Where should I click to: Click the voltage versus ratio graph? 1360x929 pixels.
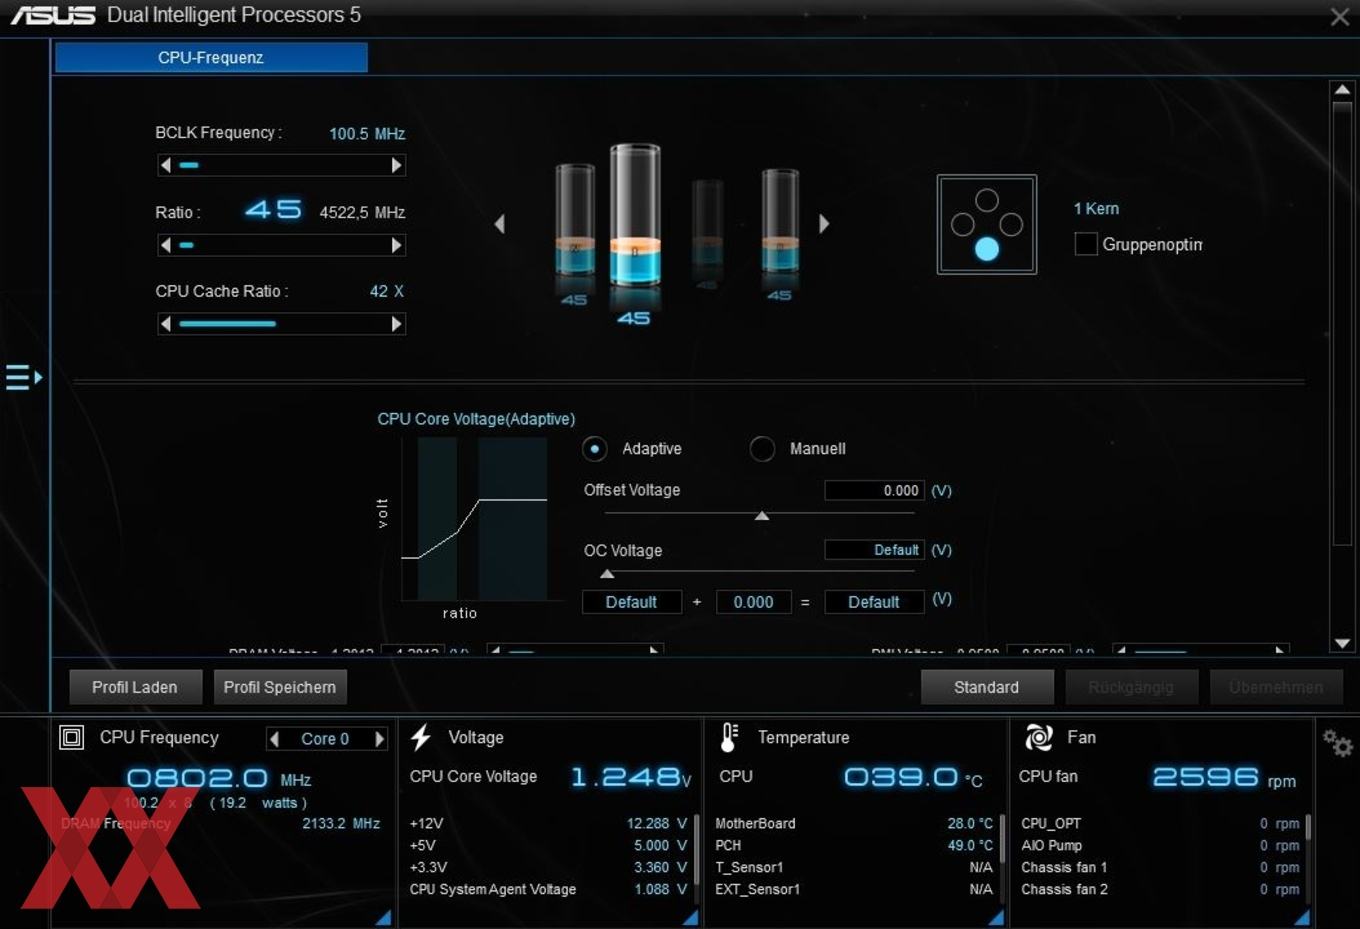click(475, 518)
